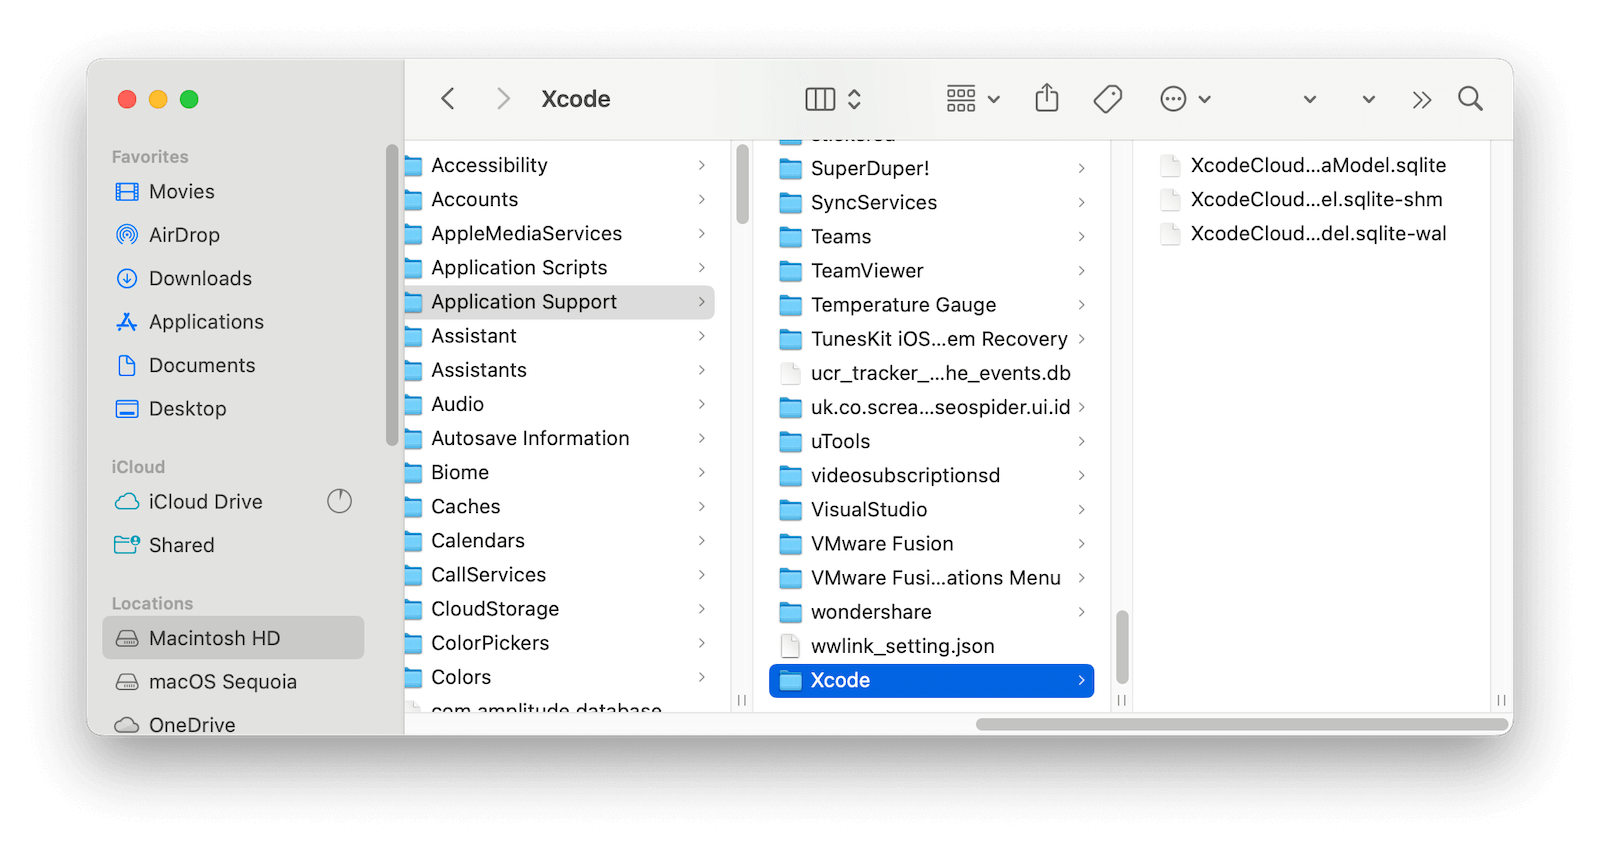
Task: Select the TunesKit iOS...em Recovery folder
Action: [931, 339]
